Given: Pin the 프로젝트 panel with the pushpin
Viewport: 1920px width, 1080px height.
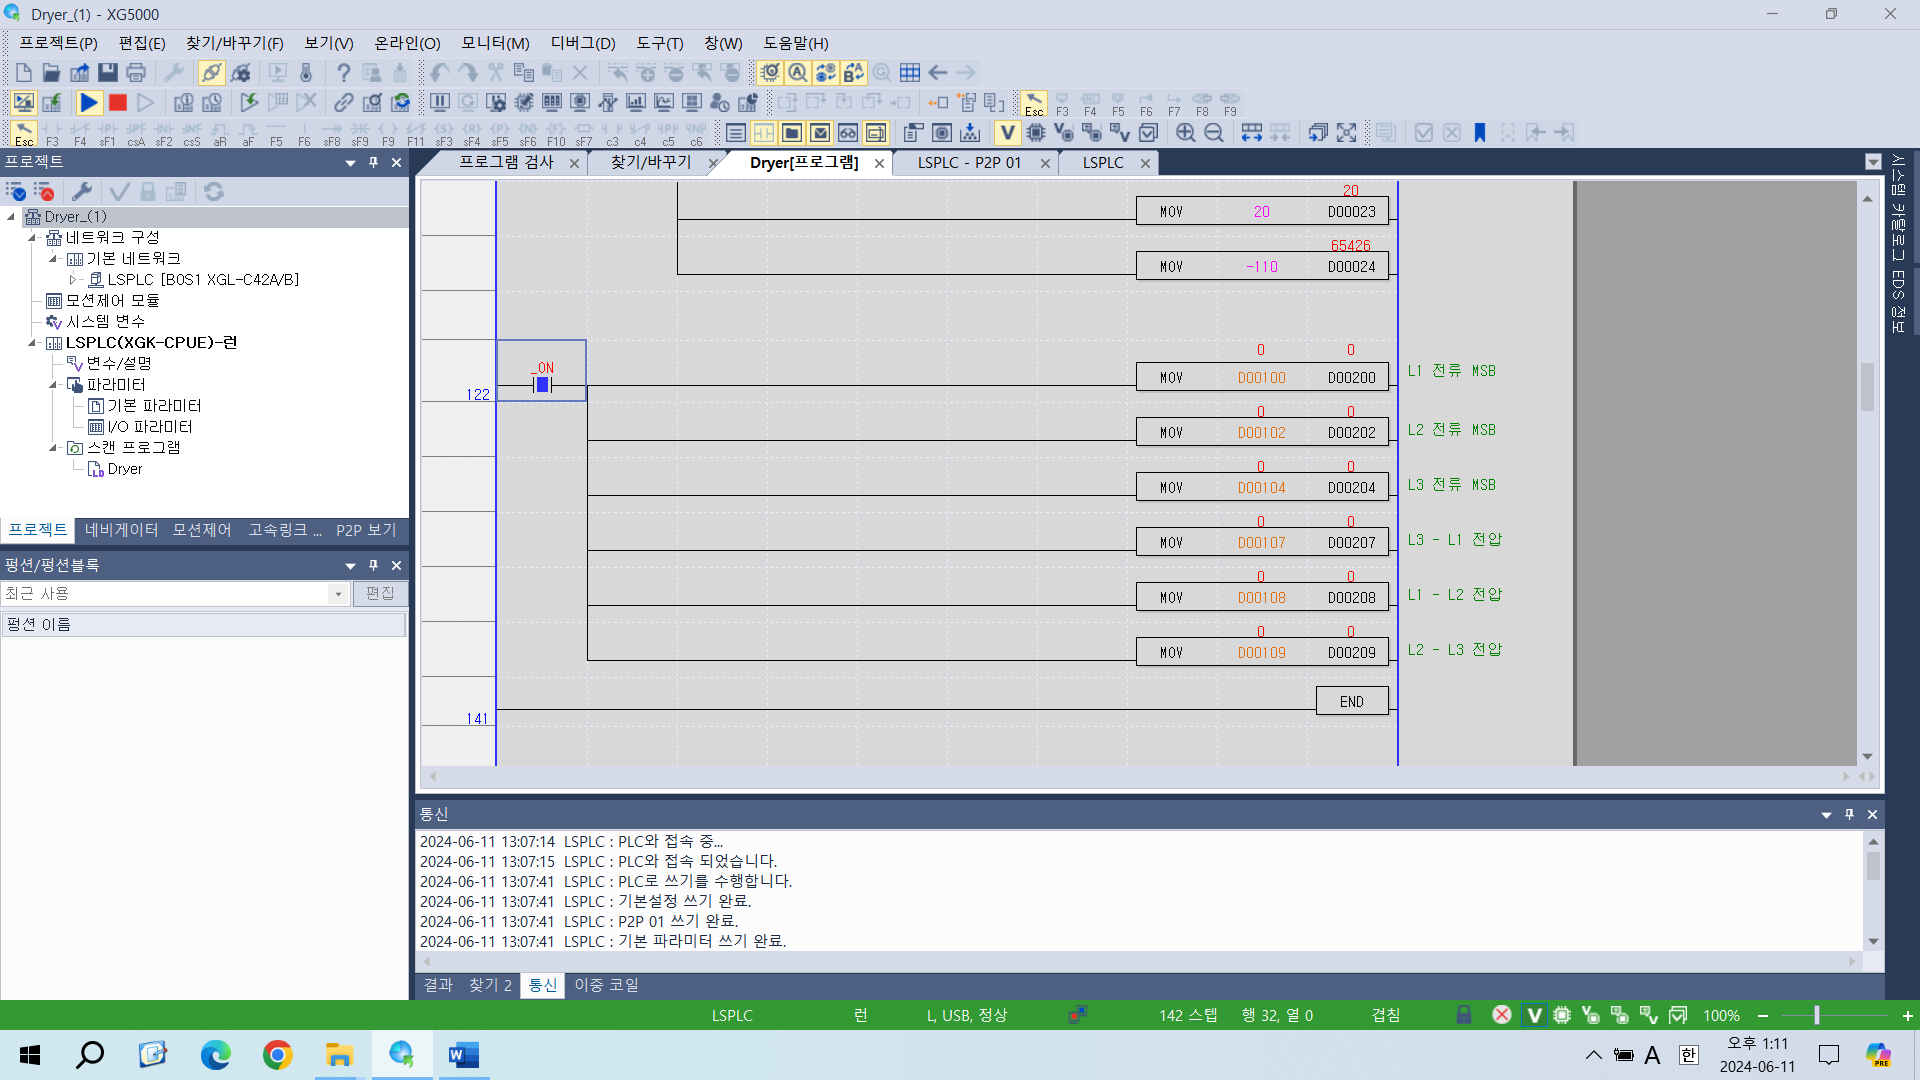Looking at the screenshot, I should [x=373, y=162].
